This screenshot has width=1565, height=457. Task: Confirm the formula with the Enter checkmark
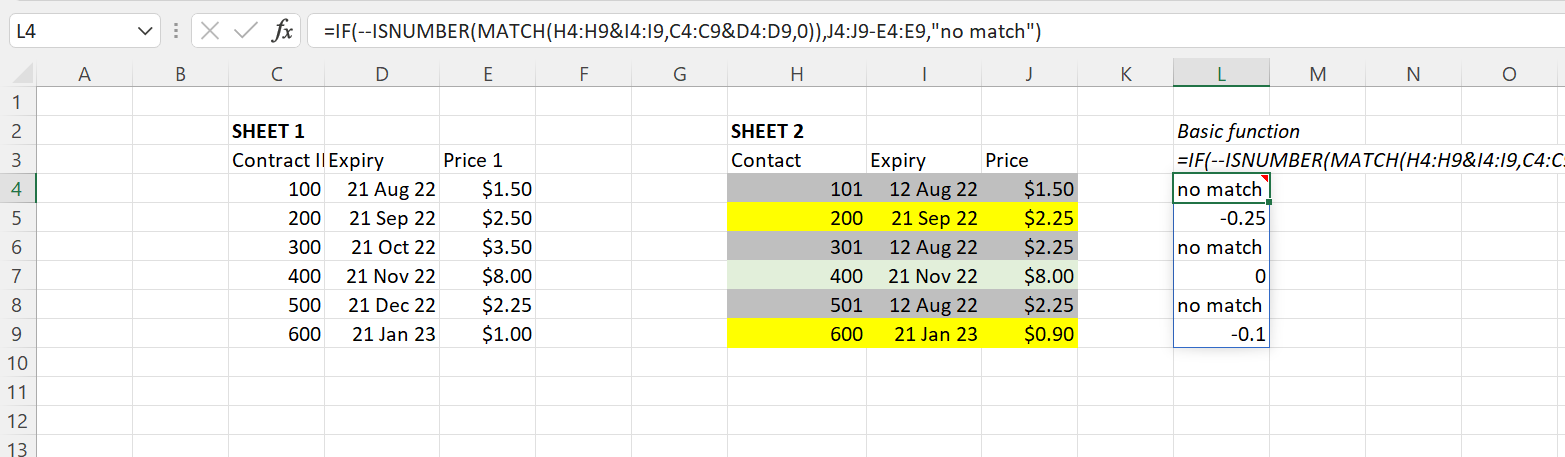[246, 31]
